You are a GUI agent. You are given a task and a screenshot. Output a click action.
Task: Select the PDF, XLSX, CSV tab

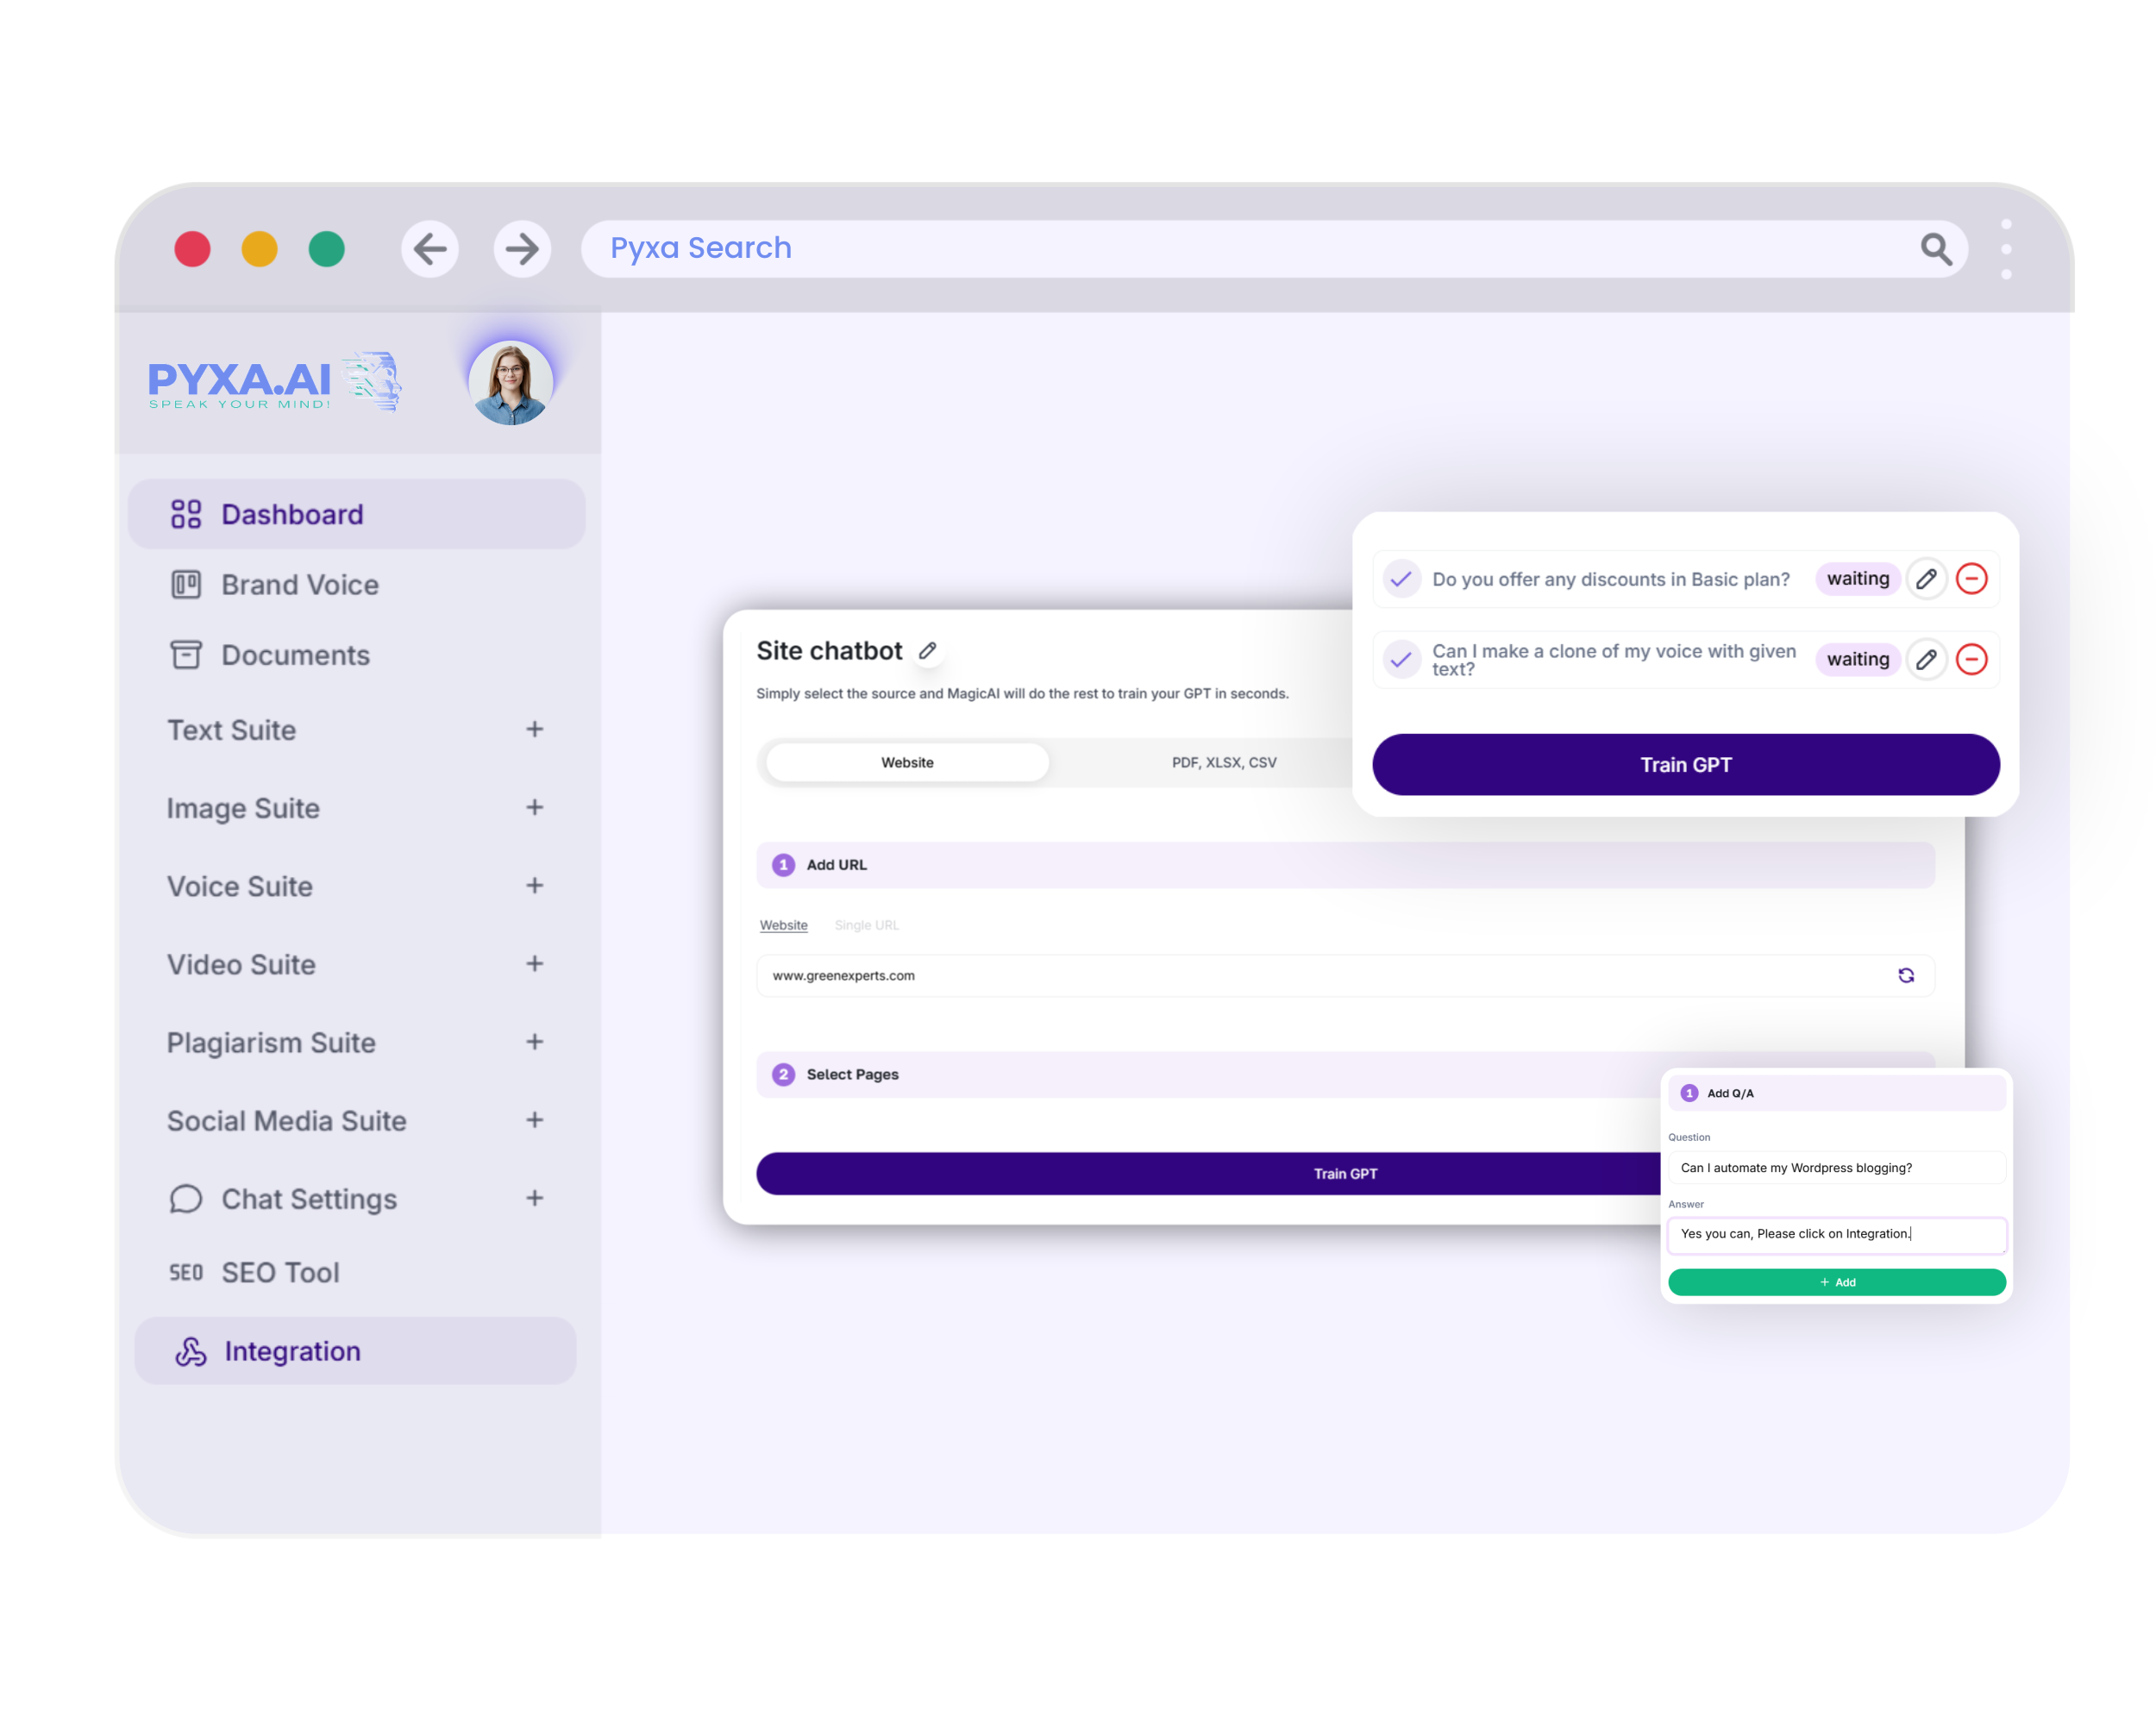coord(1223,762)
